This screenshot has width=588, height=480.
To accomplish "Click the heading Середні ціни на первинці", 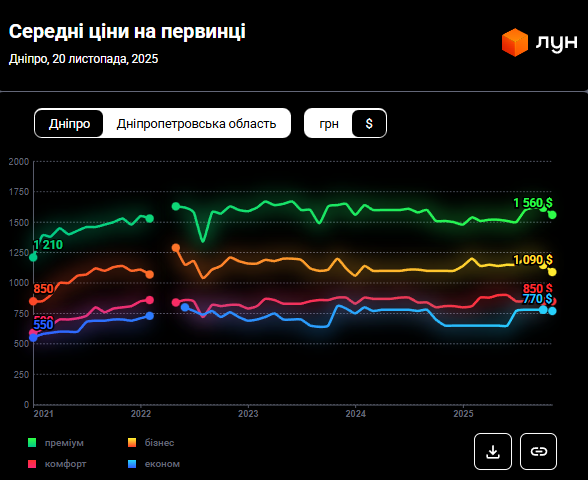I will click(x=127, y=32).
